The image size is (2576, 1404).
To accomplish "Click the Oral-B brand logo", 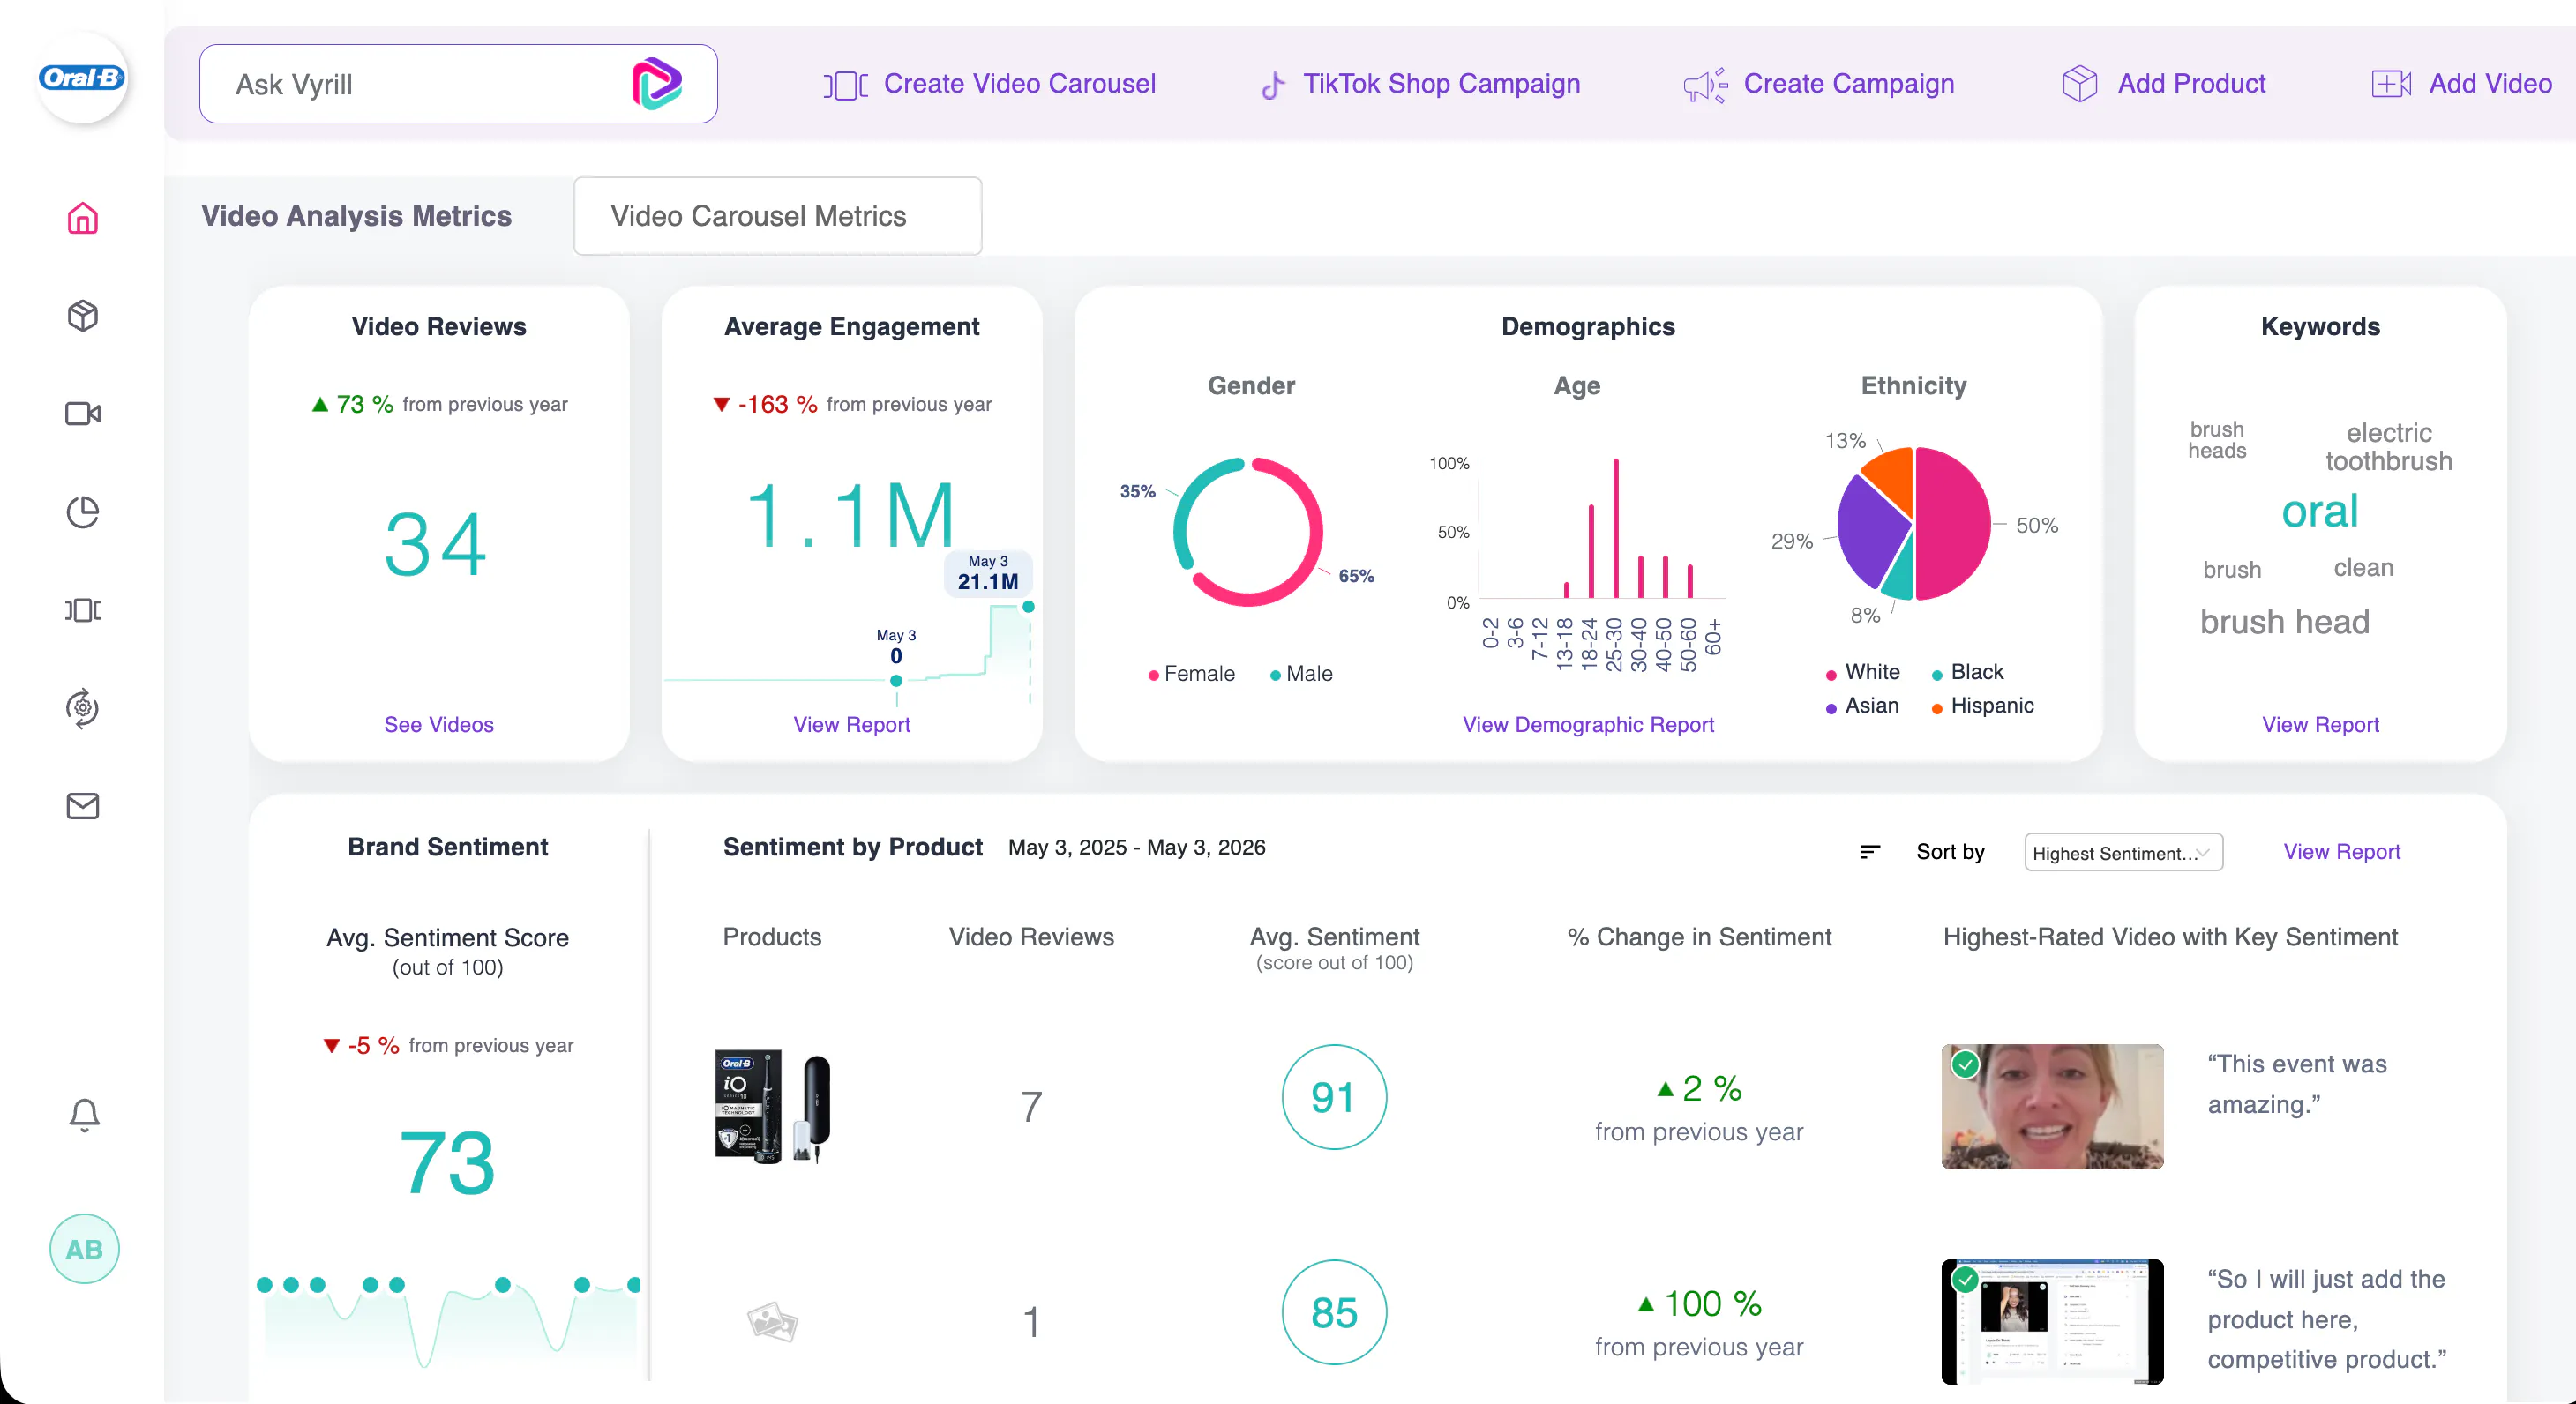I will [x=82, y=78].
